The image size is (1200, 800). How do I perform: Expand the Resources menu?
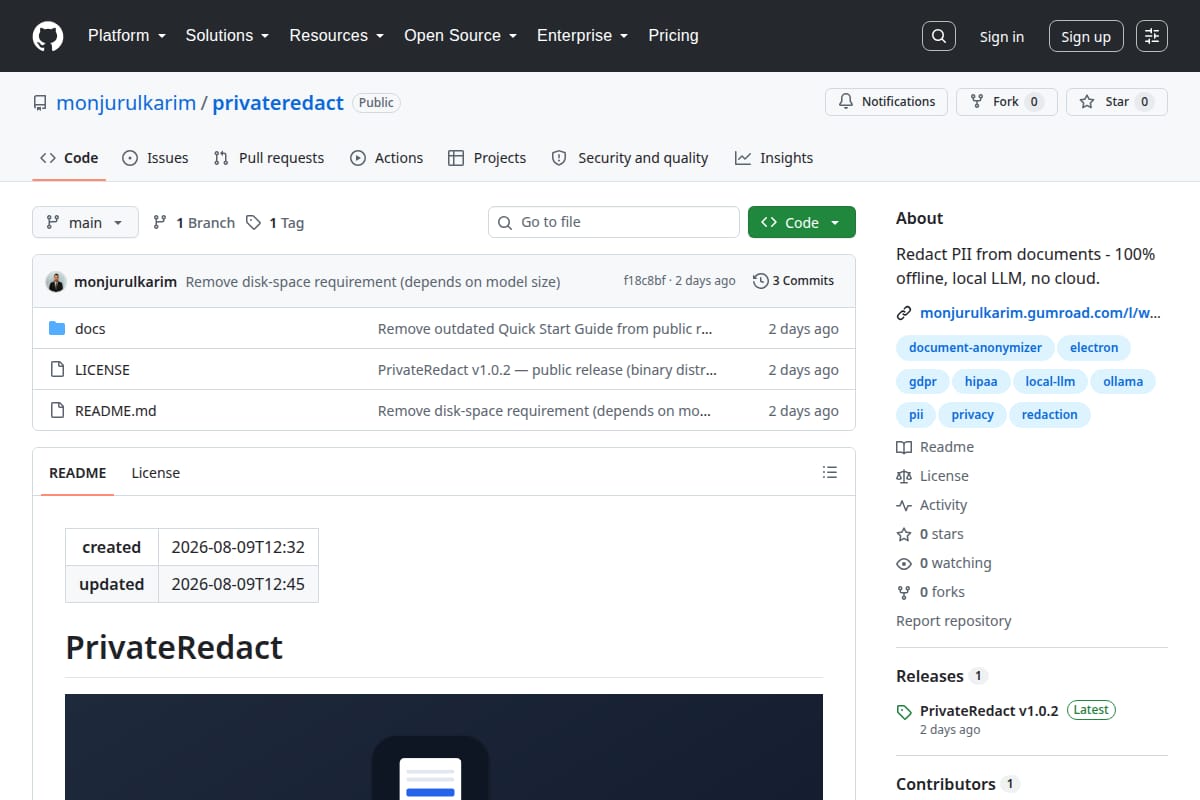pyautogui.click(x=337, y=36)
